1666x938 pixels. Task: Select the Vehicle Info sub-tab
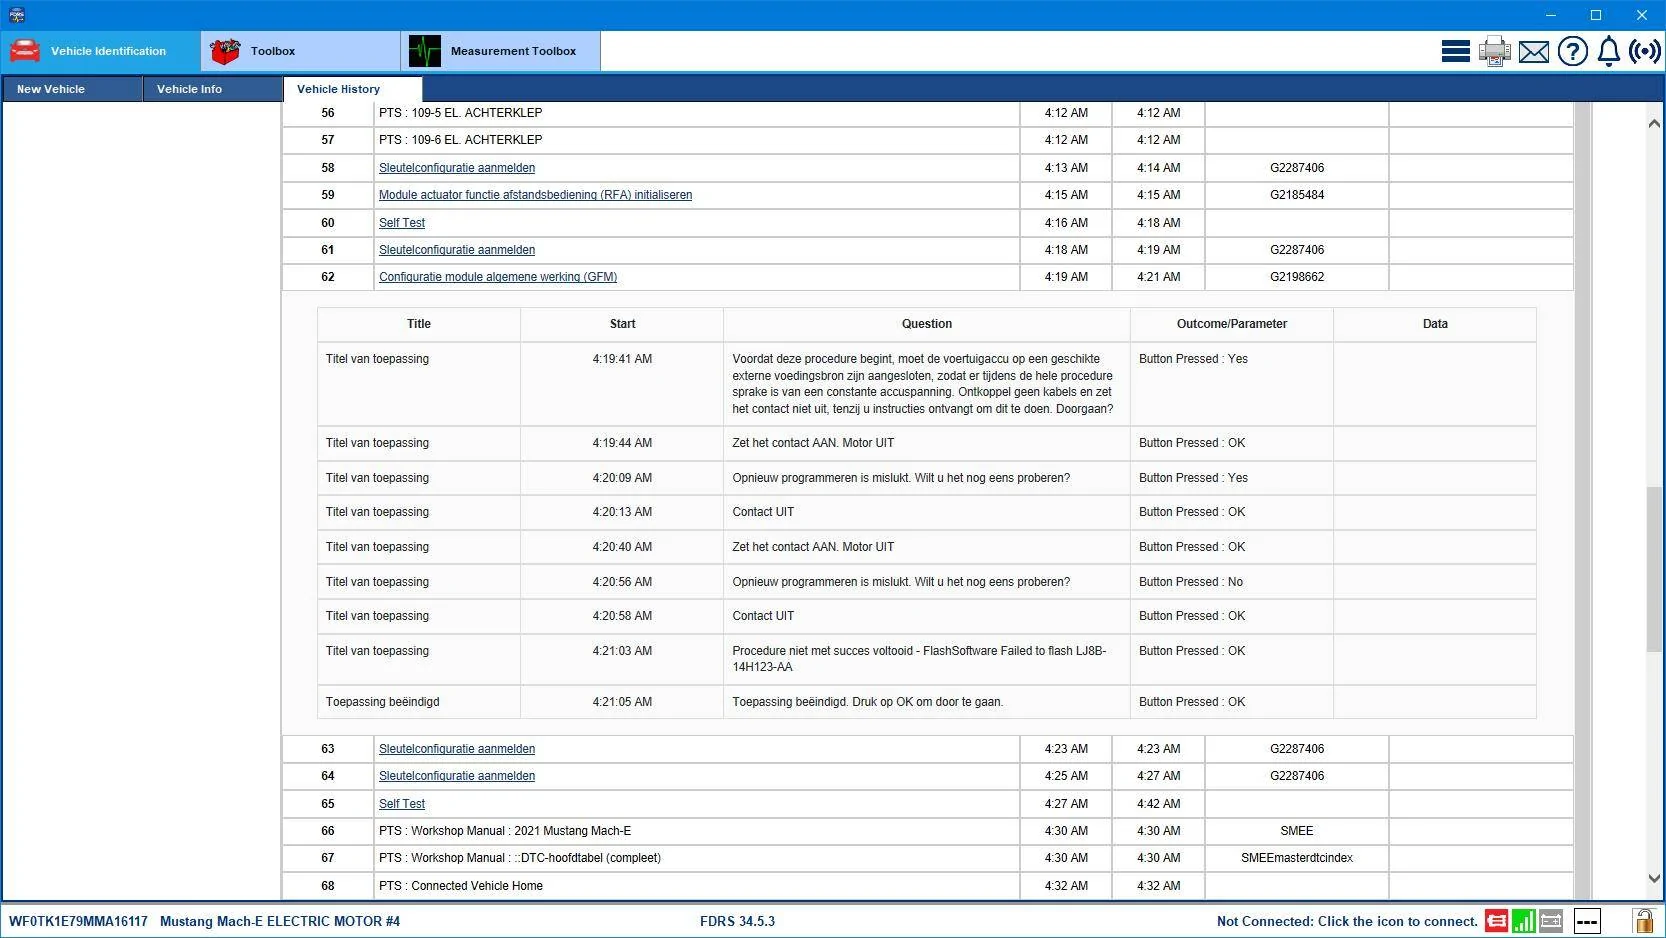[212, 89]
